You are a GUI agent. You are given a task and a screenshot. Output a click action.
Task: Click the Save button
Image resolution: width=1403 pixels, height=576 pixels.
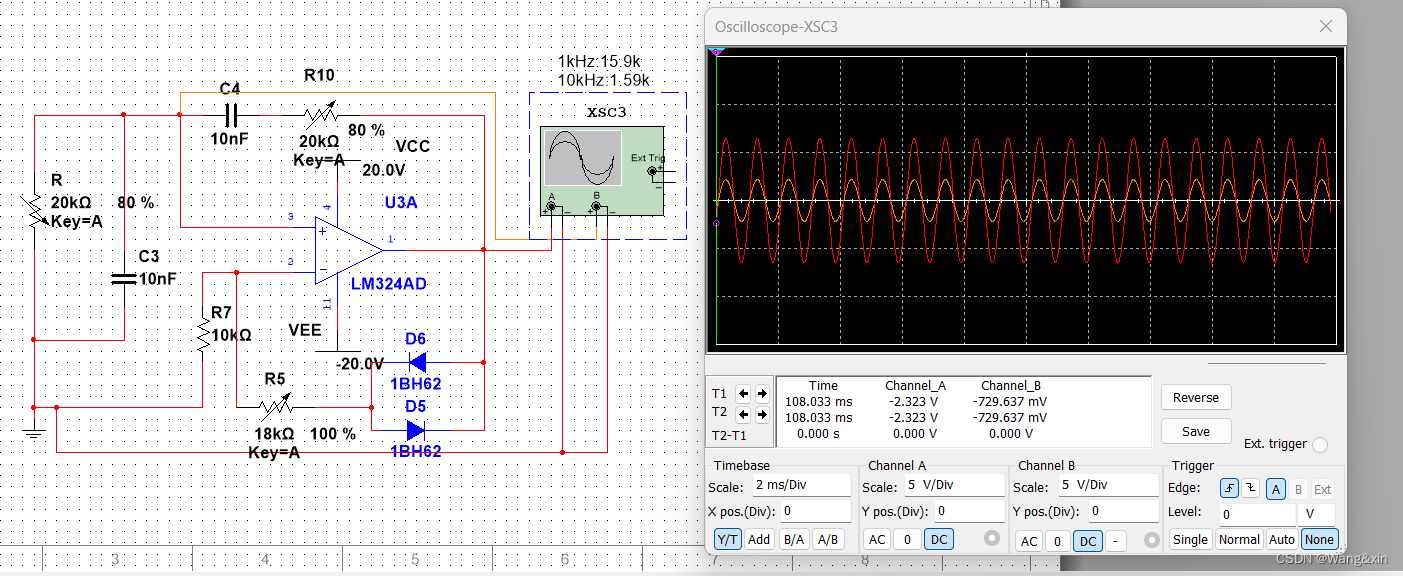coord(1196,432)
